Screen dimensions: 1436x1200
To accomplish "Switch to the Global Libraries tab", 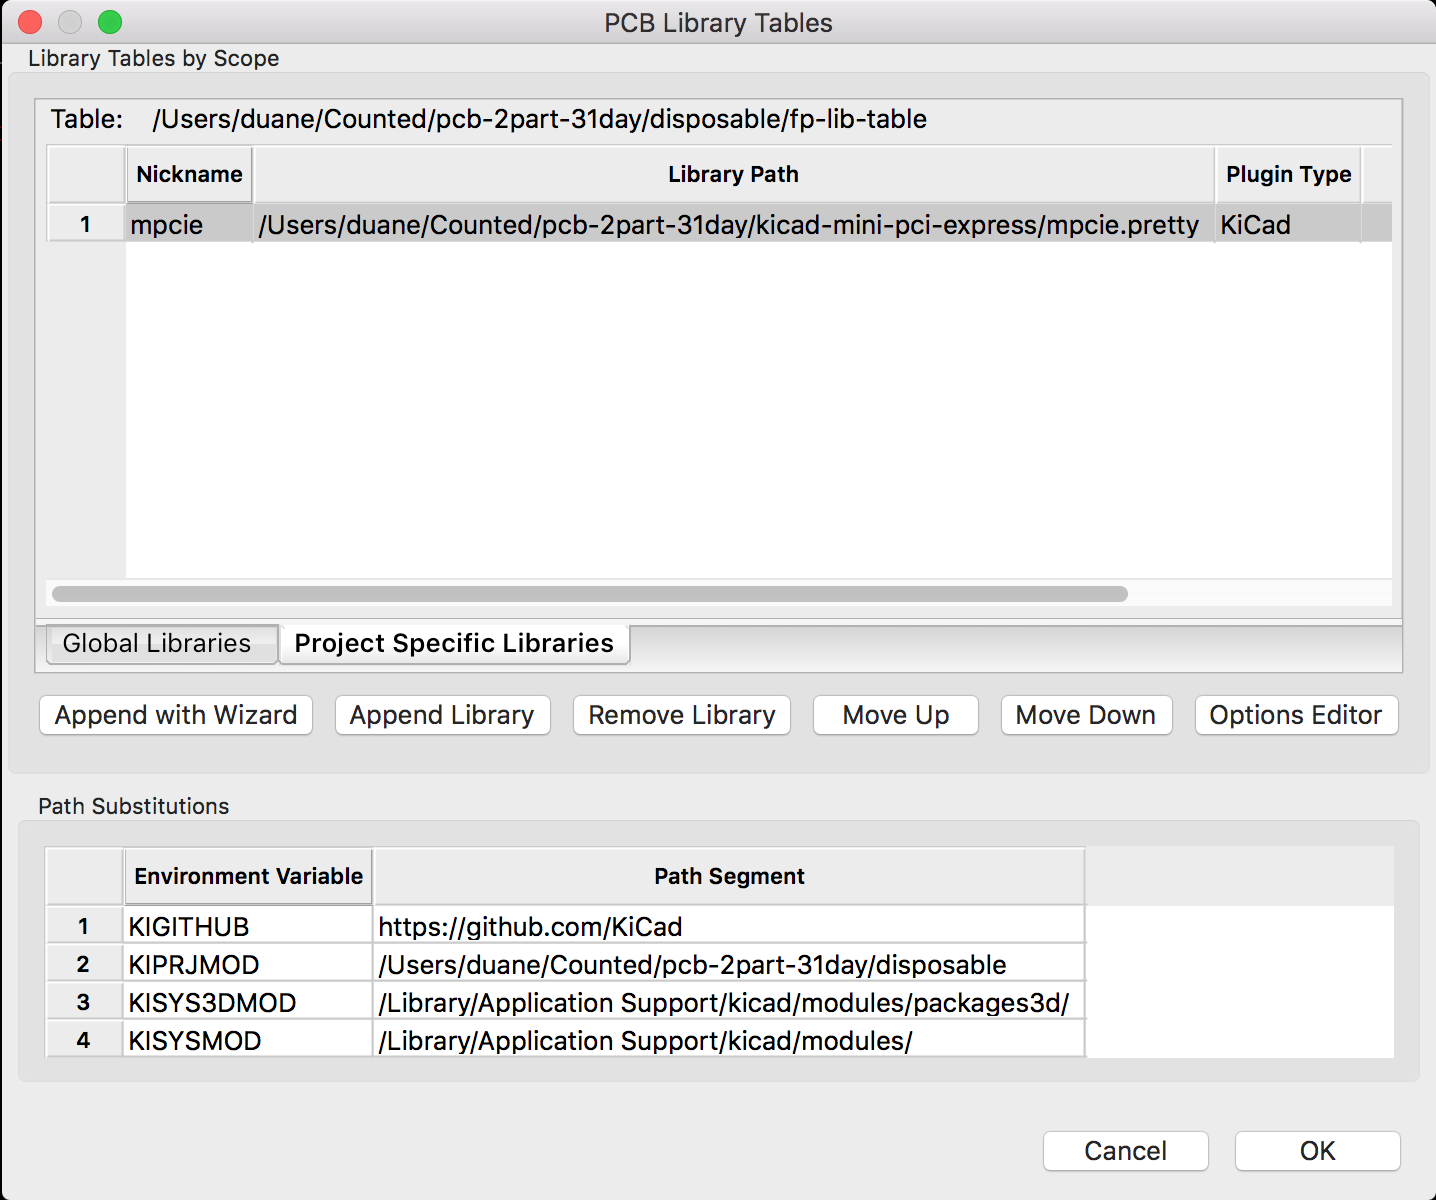I will click(x=157, y=643).
